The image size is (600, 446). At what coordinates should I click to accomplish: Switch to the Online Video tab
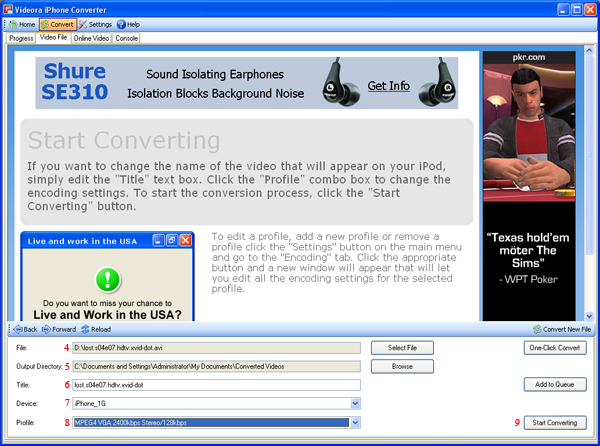point(91,38)
